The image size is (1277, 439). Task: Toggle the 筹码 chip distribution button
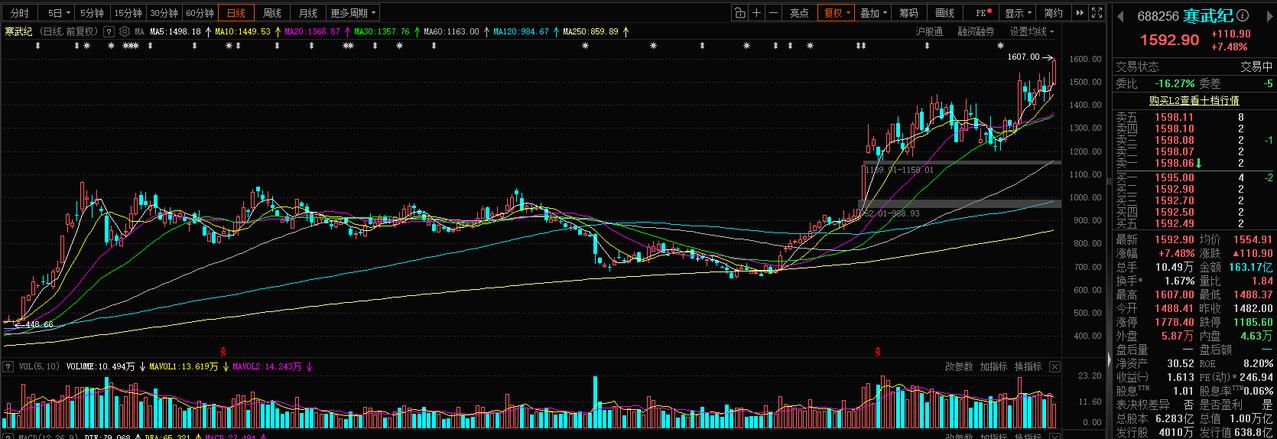coord(908,13)
